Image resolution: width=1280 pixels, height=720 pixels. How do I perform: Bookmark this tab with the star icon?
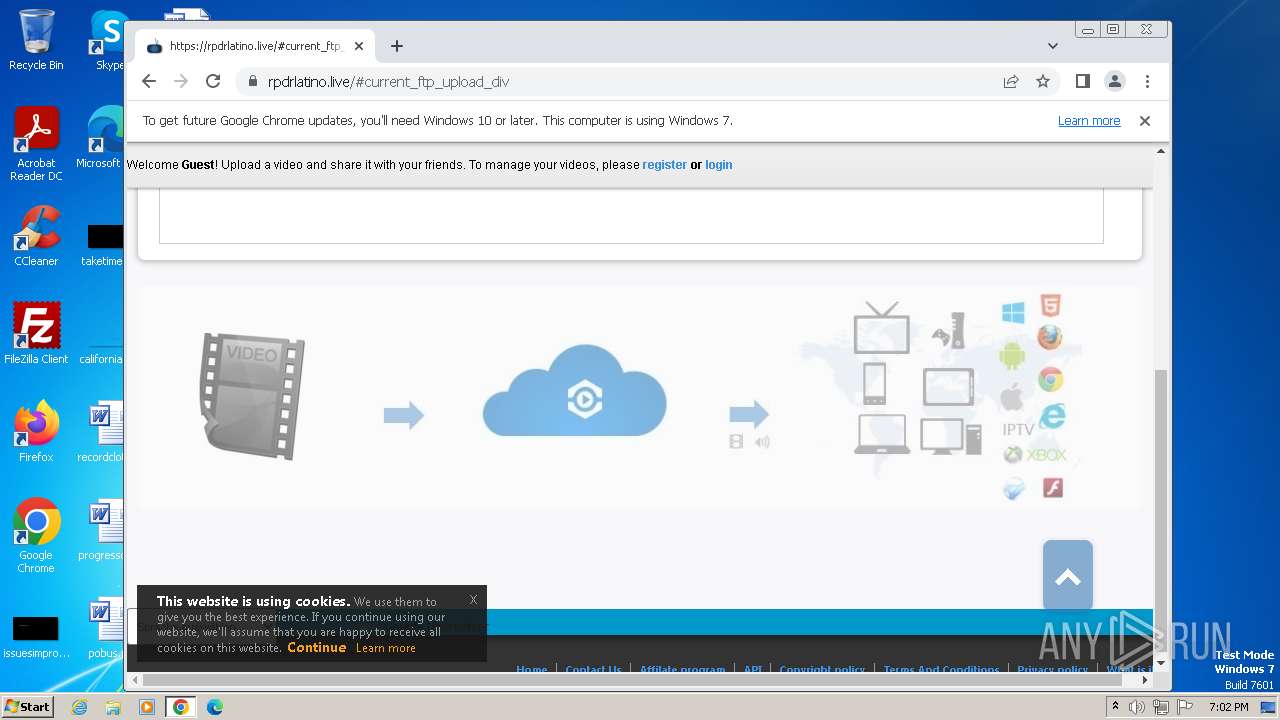[1043, 82]
